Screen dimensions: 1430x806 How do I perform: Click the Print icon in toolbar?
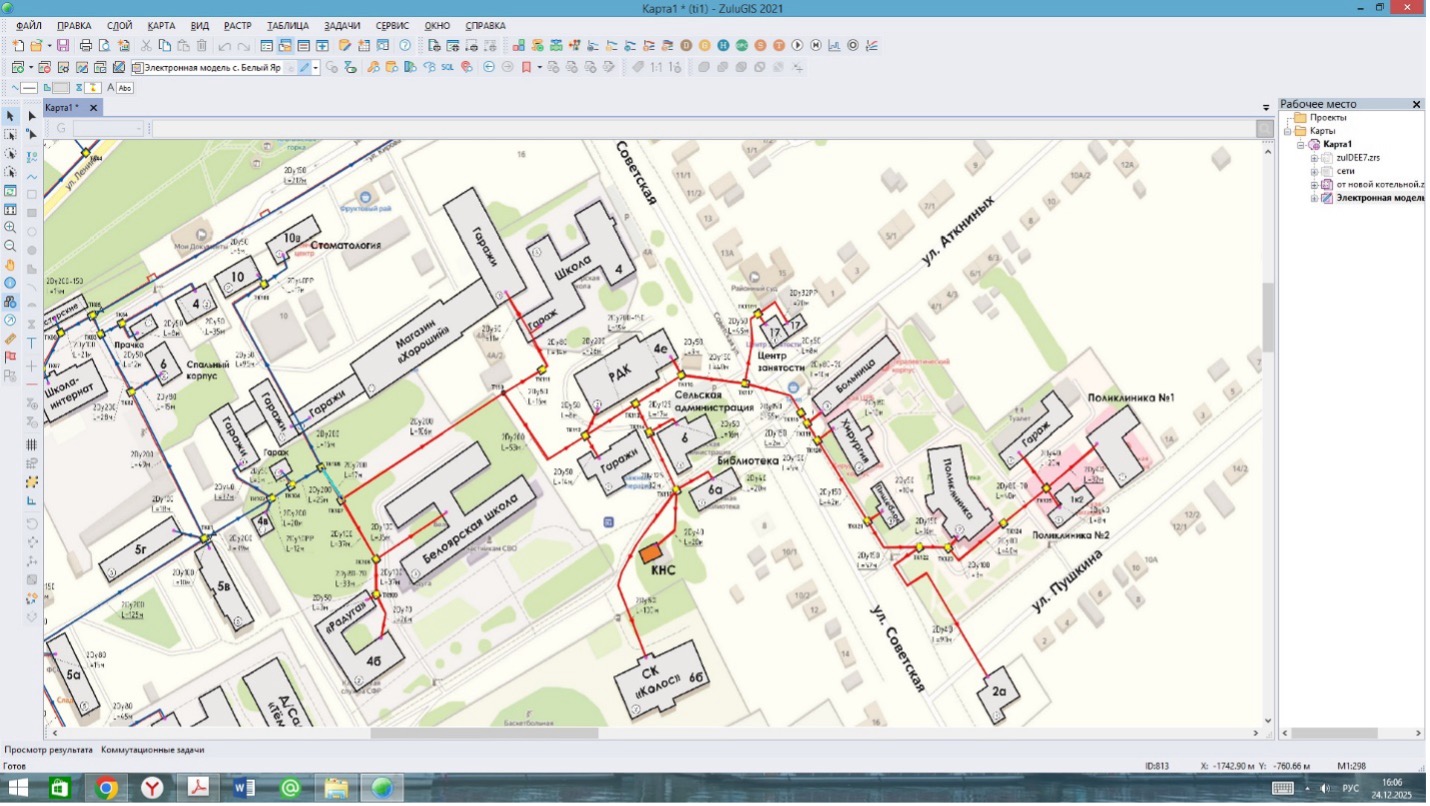(86, 46)
